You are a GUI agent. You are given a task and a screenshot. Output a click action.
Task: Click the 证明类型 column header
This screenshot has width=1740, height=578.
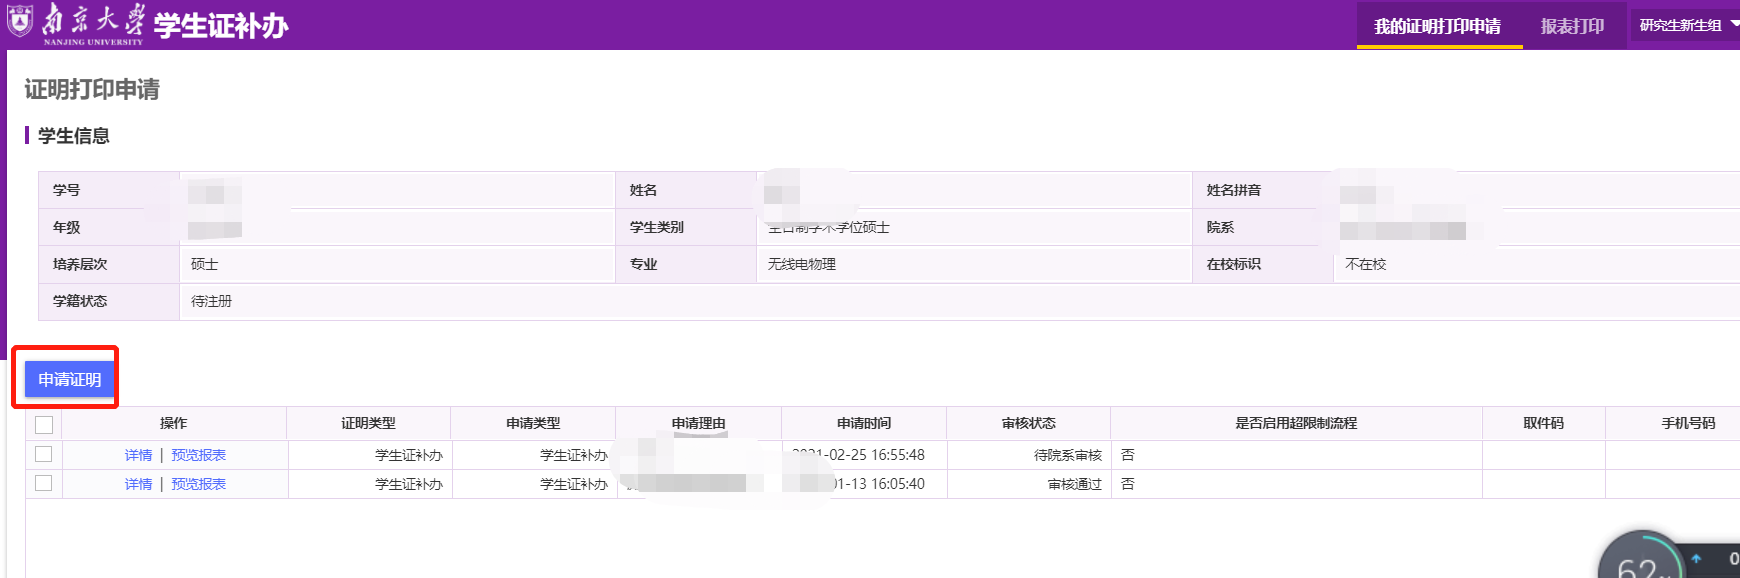point(368,424)
